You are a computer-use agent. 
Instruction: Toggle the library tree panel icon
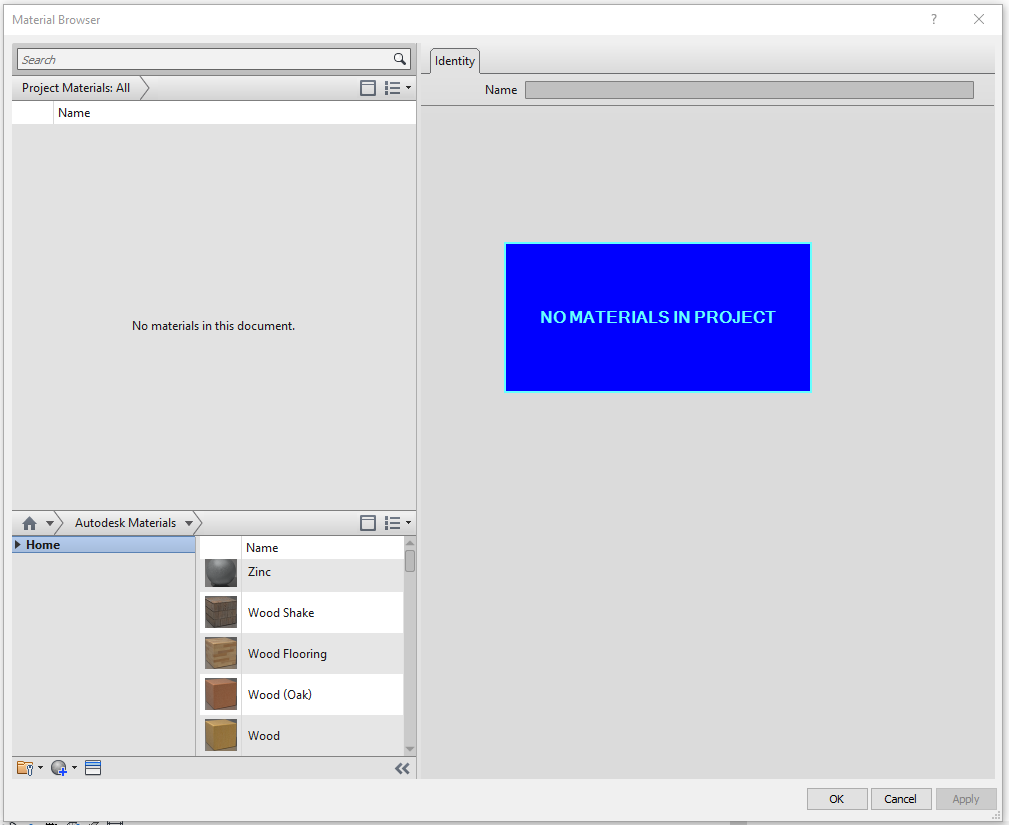(367, 523)
